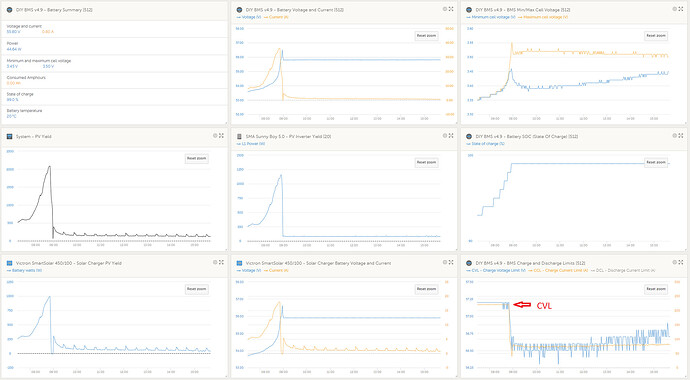This screenshot has height=380, width=690.
Task: Toggle Maximum cell voltage legend series
Action: tap(543, 17)
